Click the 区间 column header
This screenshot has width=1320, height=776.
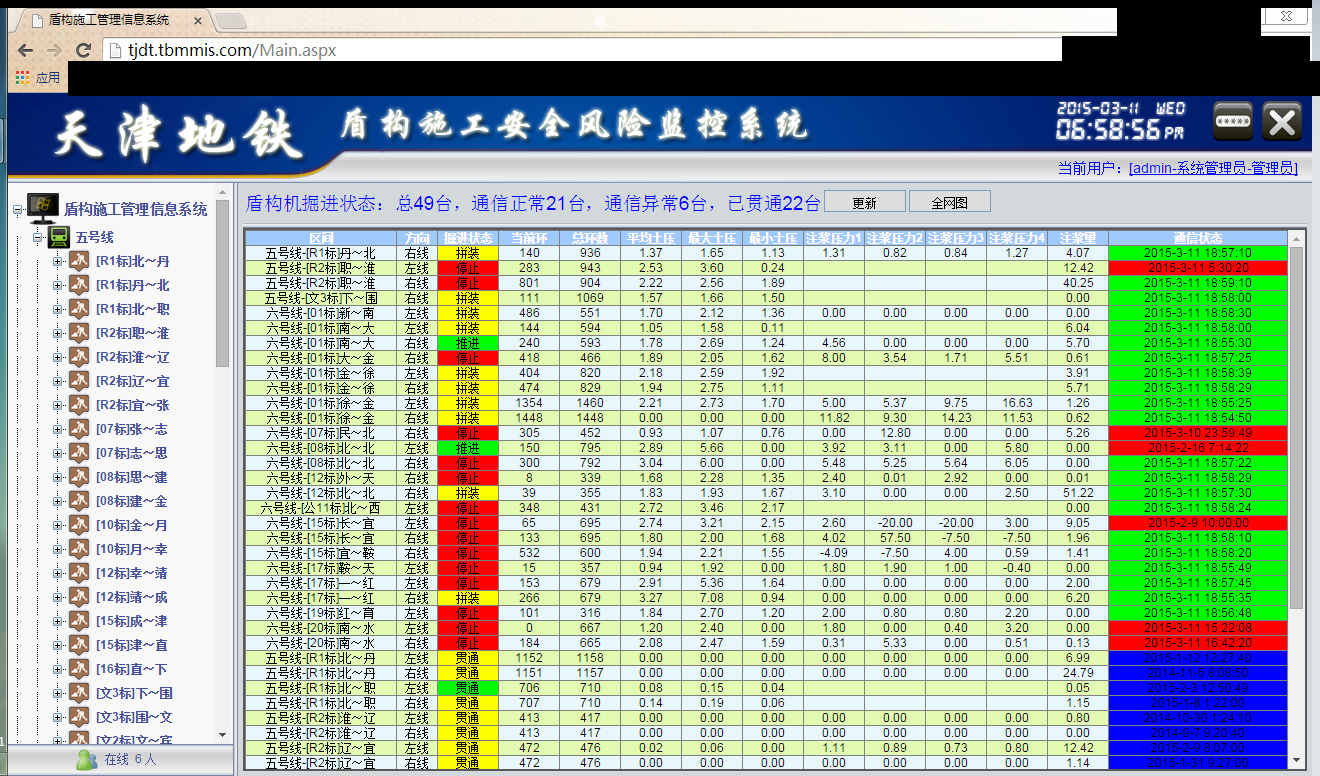[x=320, y=238]
